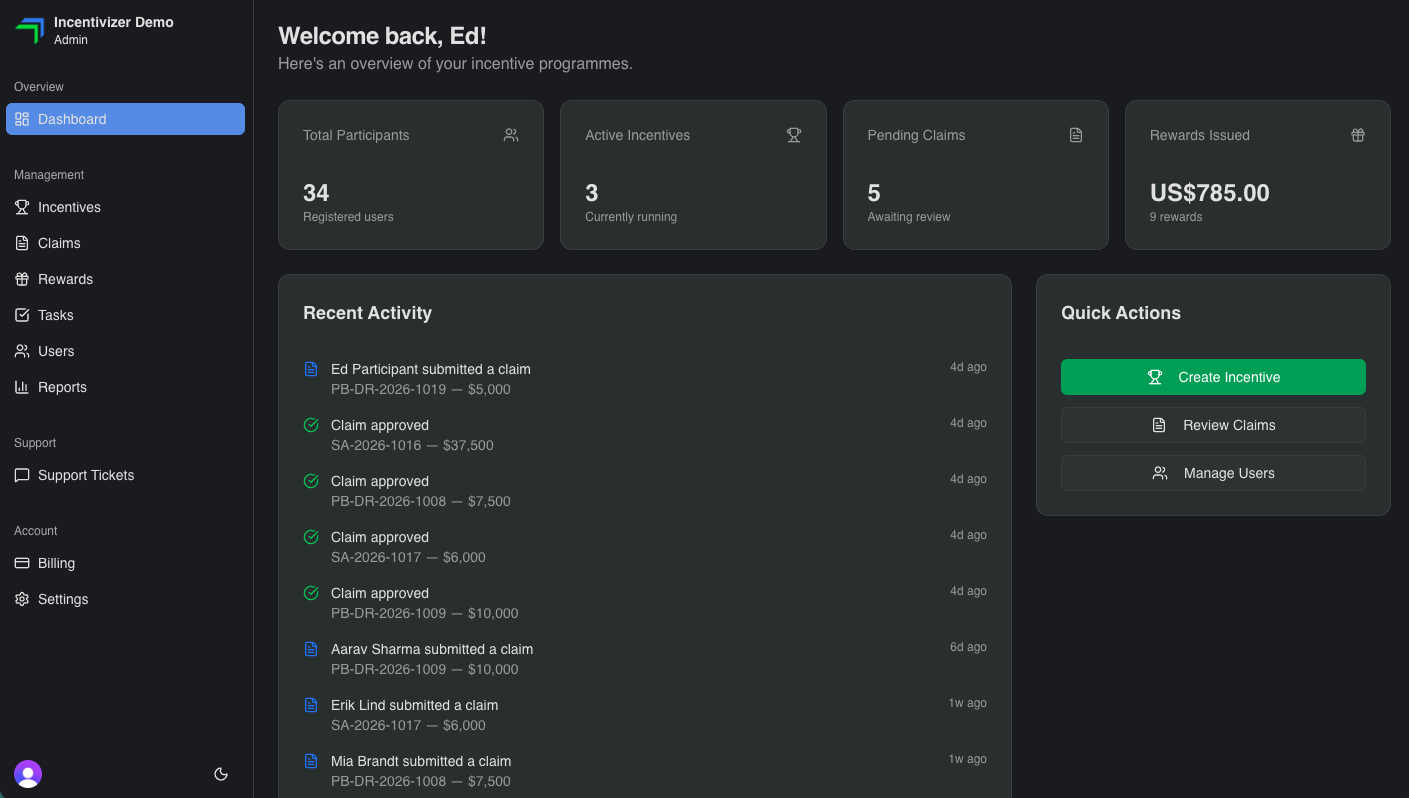Open the Reports page
This screenshot has width=1409, height=798.
(125, 387)
